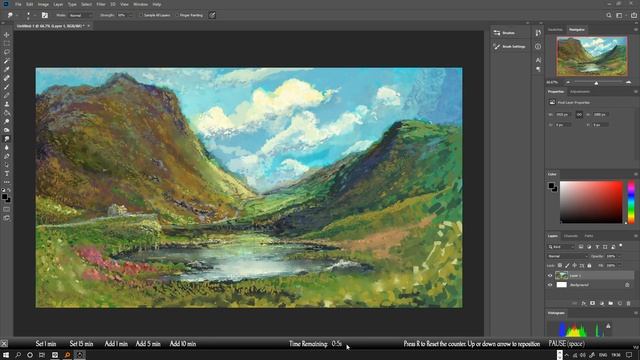This screenshot has height=360, width=640.
Task: Select the Background layer thumbnail
Action: click(562, 285)
